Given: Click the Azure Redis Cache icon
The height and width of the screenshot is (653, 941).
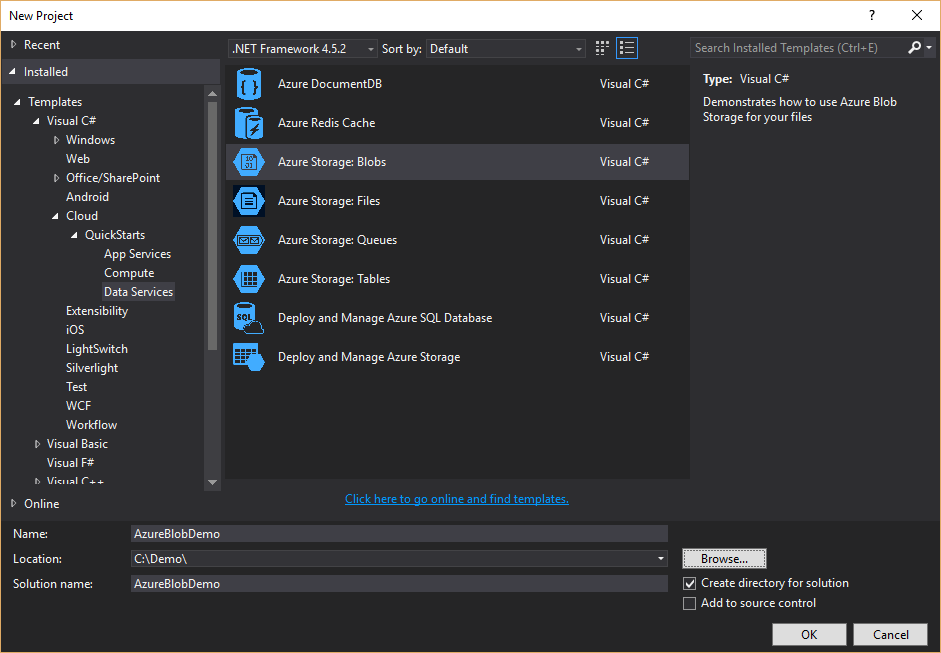Looking at the screenshot, I should pyautogui.click(x=248, y=123).
